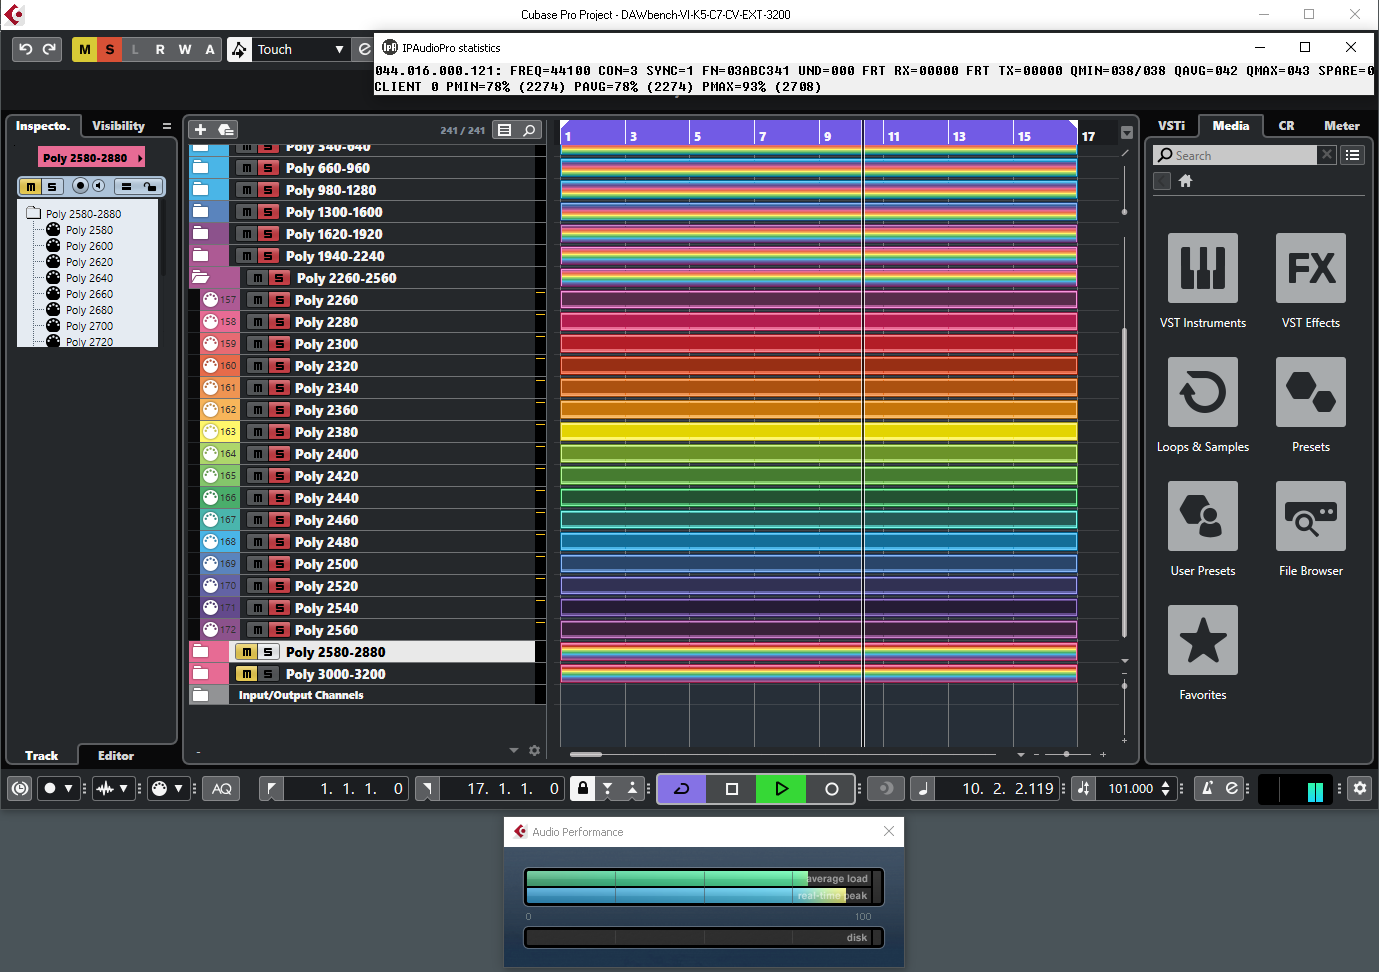This screenshot has width=1379, height=972.
Task: Expand the Poly 2580-2880 inspector name arrow
Action: (140, 158)
